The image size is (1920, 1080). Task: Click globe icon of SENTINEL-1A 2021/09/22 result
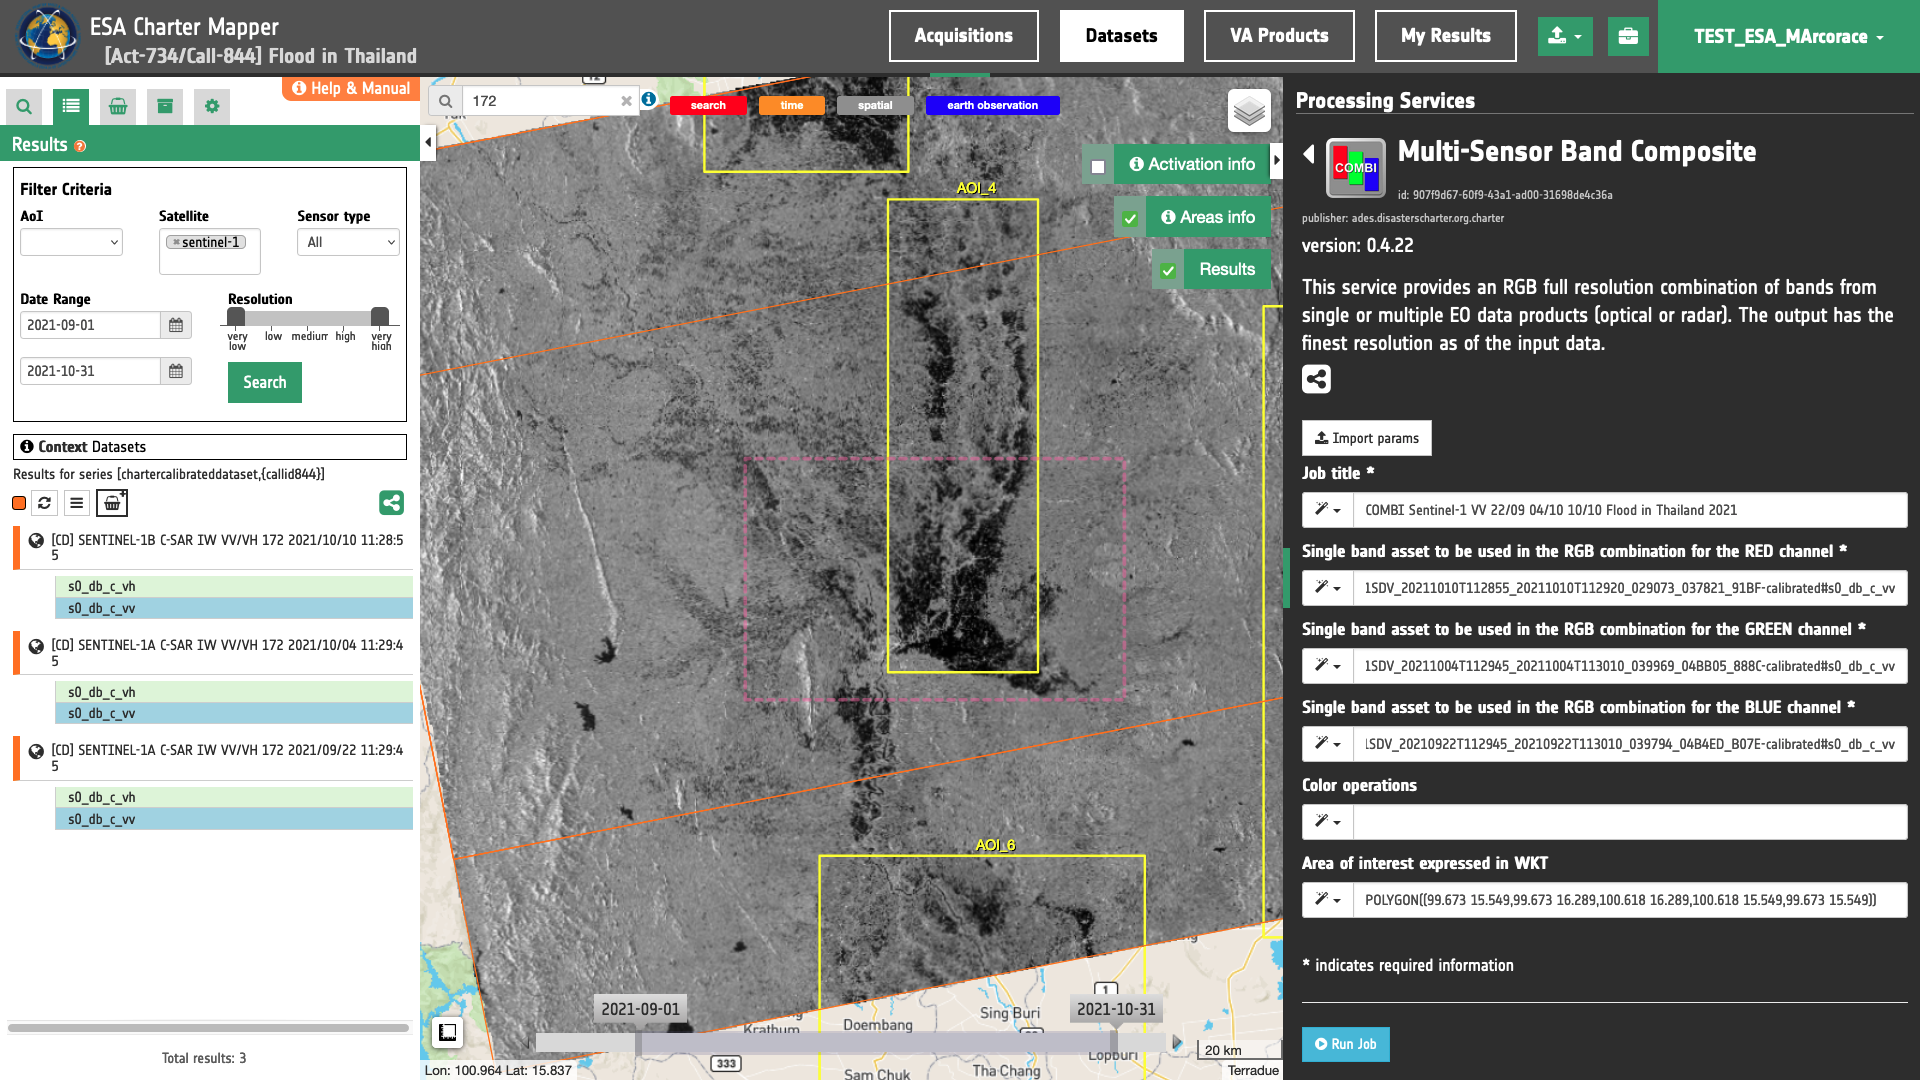pyautogui.click(x=36, y=751)
